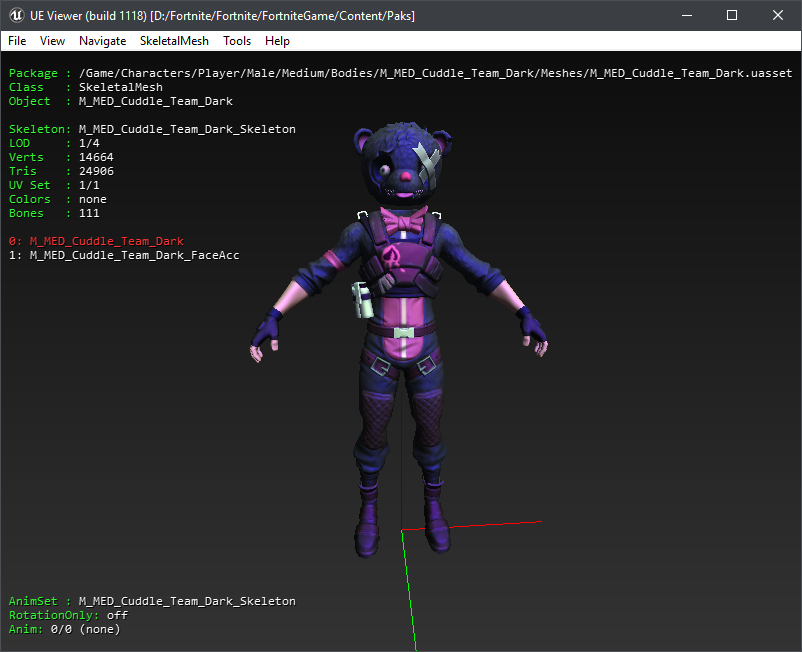Minimize the UE Viewer window
The width and height of the screenshot is (802, 652).
687,15
